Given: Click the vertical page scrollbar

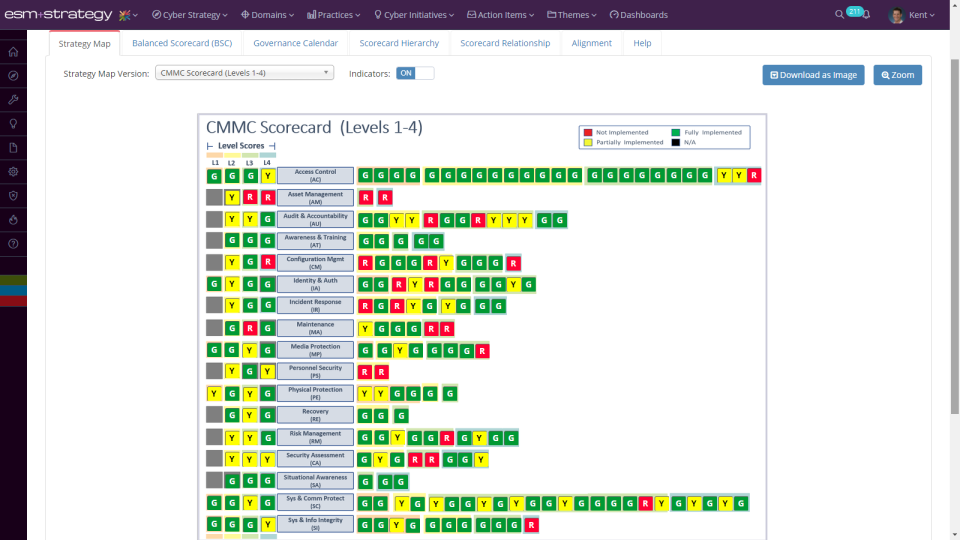Looking at the screenshot, I should [954, 238].
